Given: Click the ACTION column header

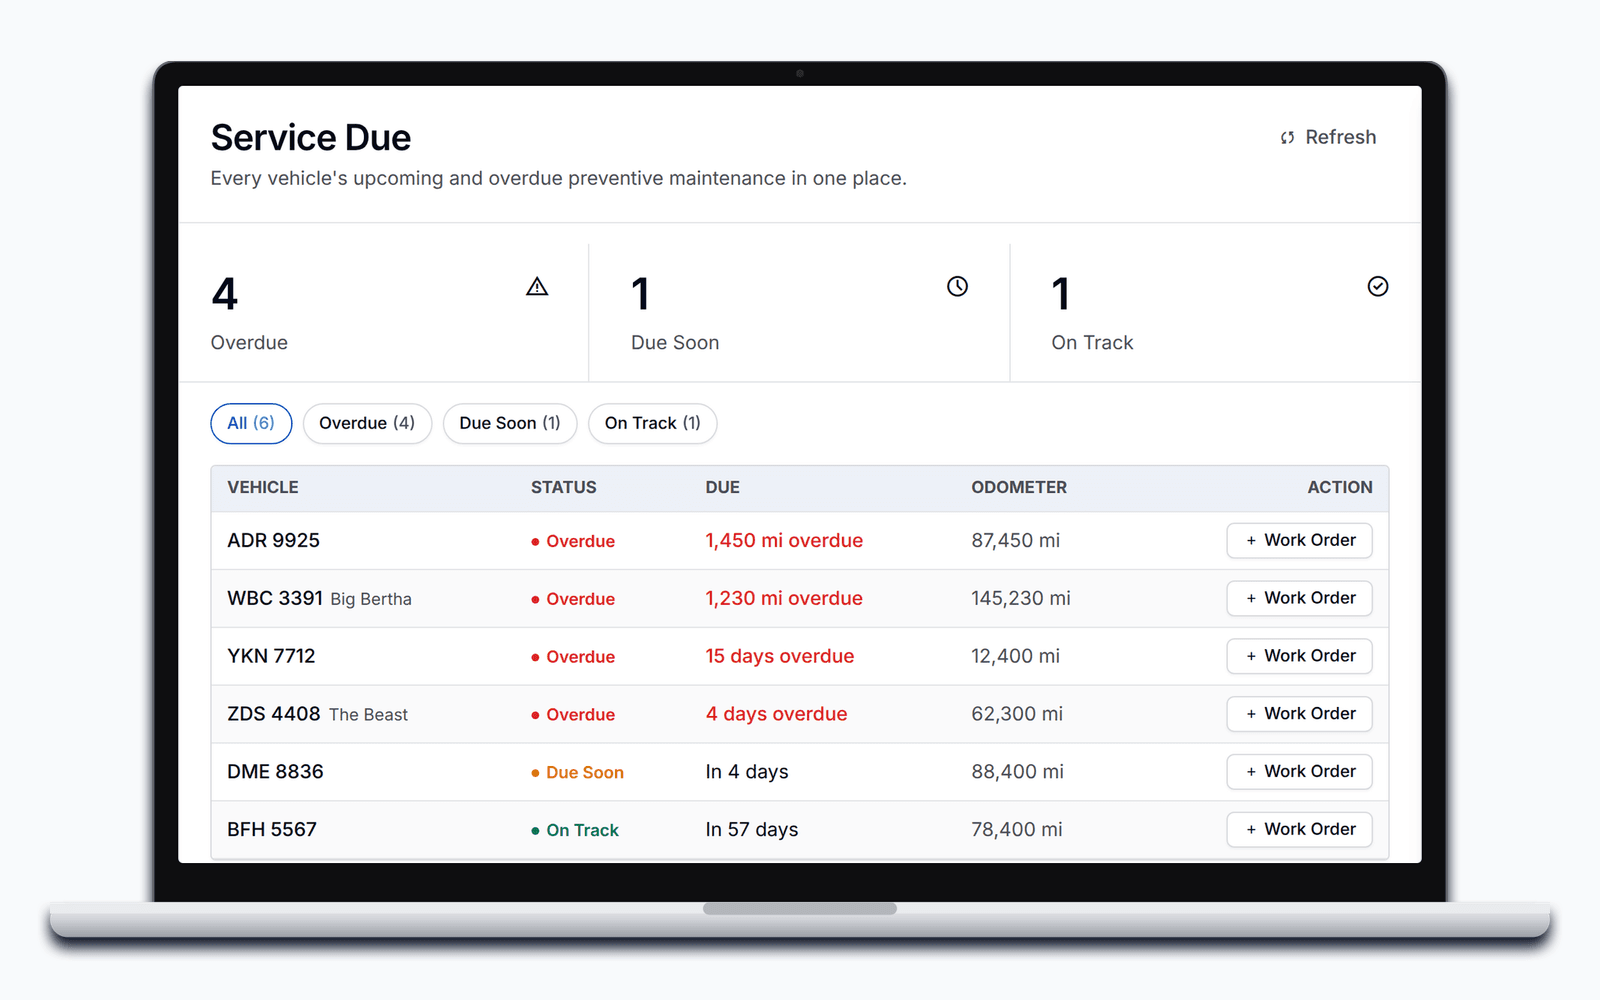Looking at the screenshot, I should point(1340,488).
